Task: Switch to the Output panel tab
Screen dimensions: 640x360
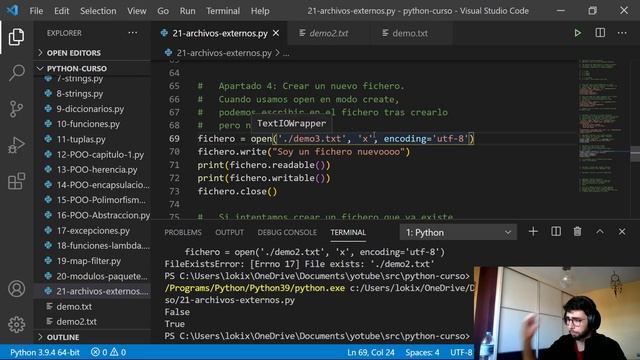Action: (229, 232)
